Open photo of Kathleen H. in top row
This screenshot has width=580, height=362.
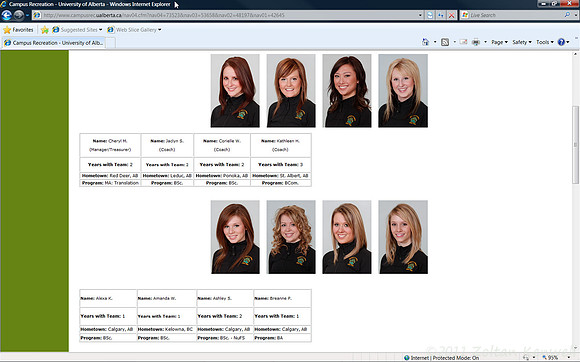(x=403, y=91)
